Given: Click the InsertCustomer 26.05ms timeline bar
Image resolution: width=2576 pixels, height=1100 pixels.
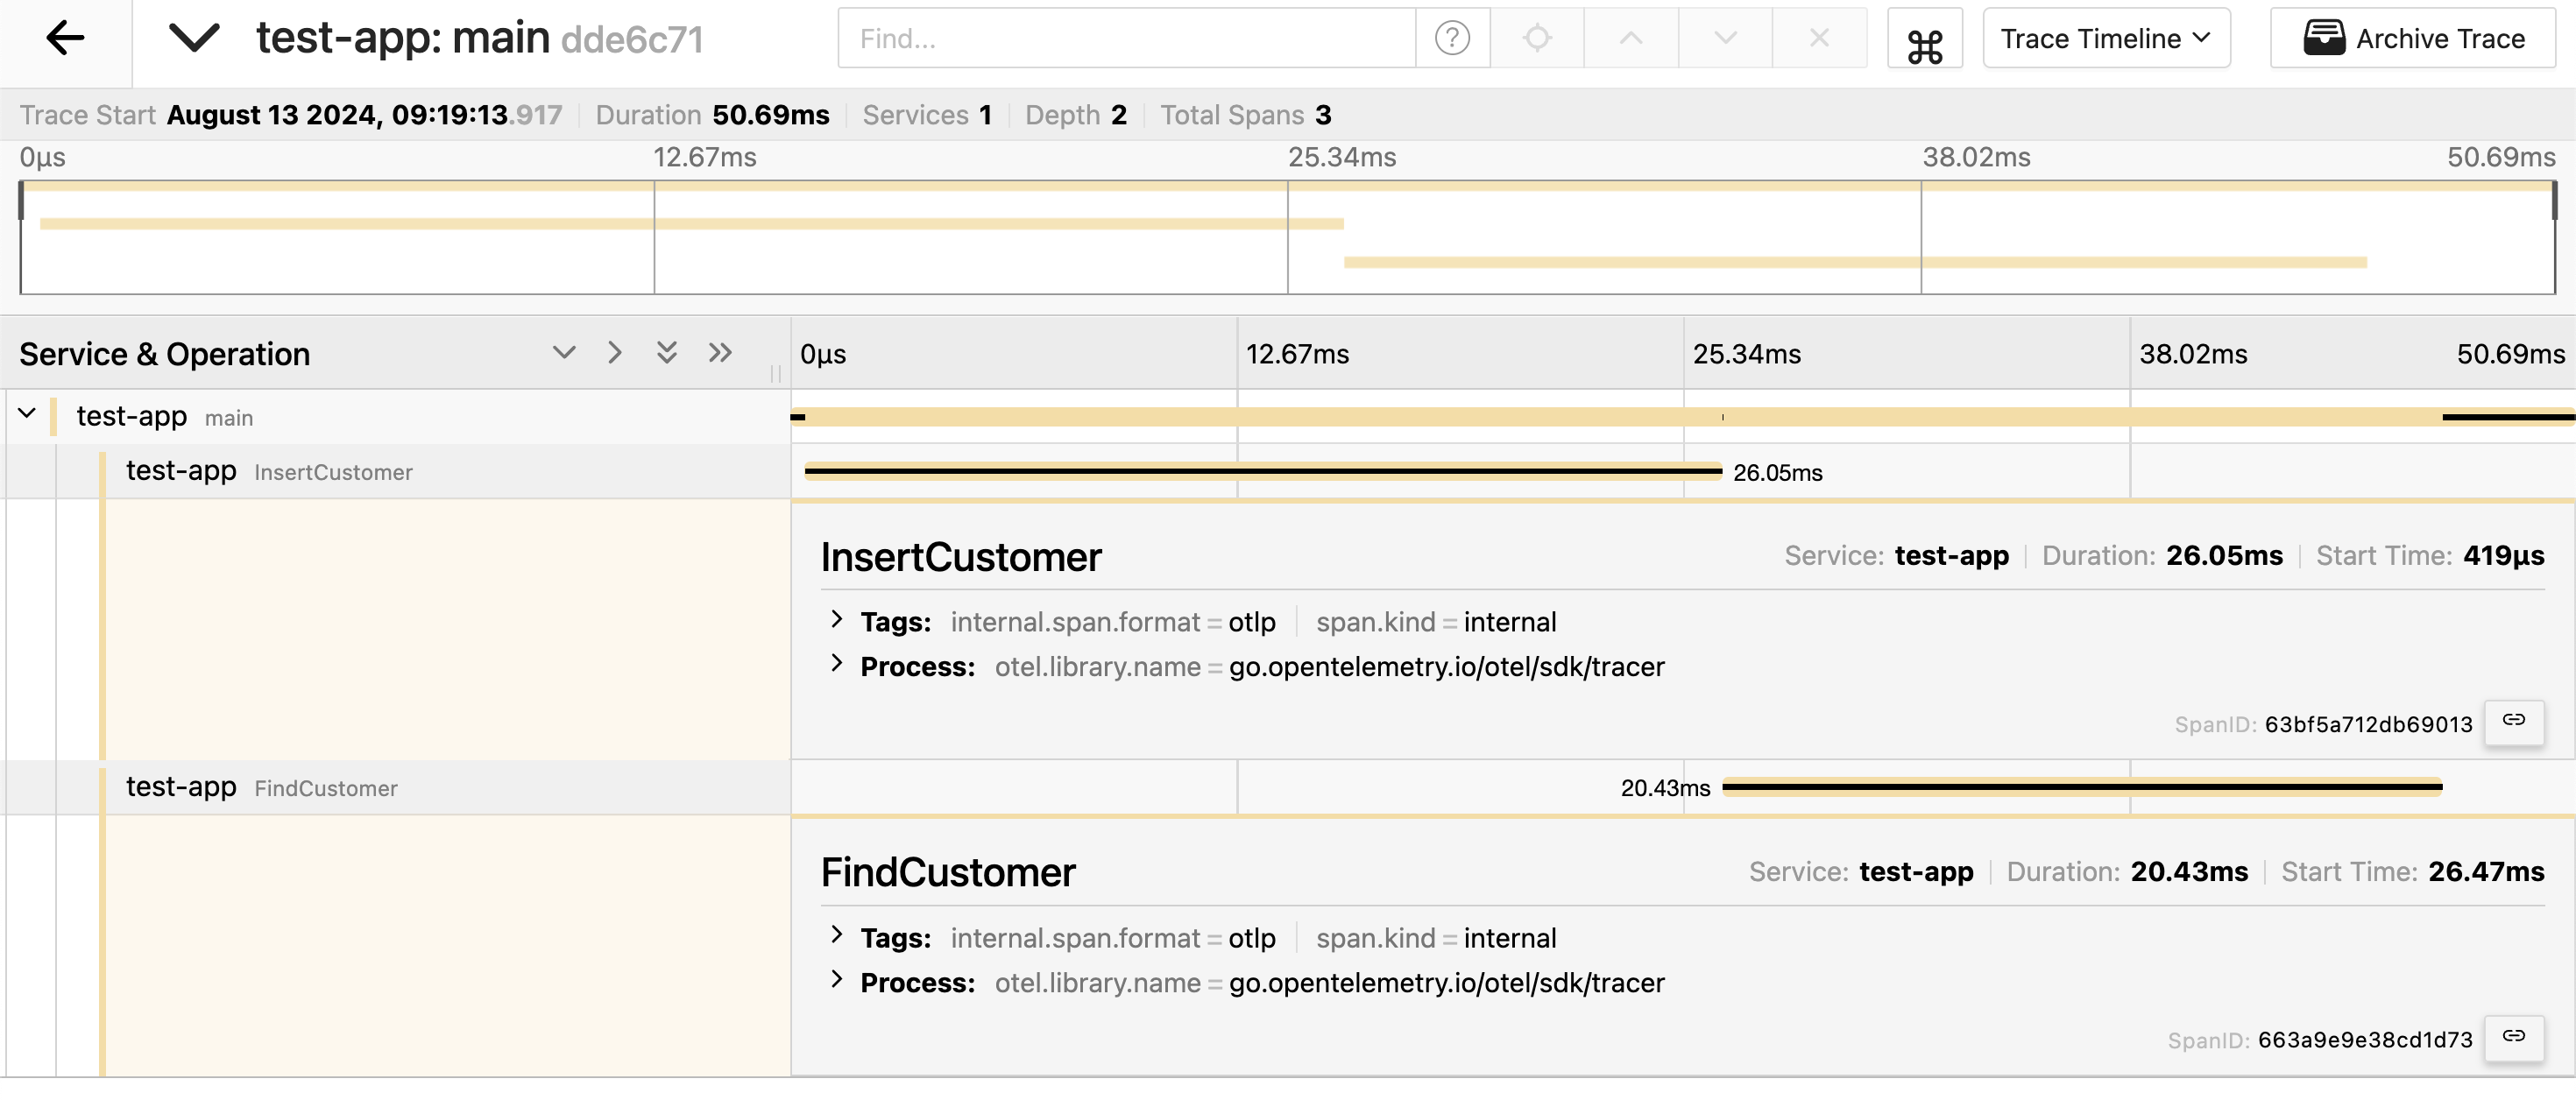Looking at the screenshot, I should coord(1262,471).
